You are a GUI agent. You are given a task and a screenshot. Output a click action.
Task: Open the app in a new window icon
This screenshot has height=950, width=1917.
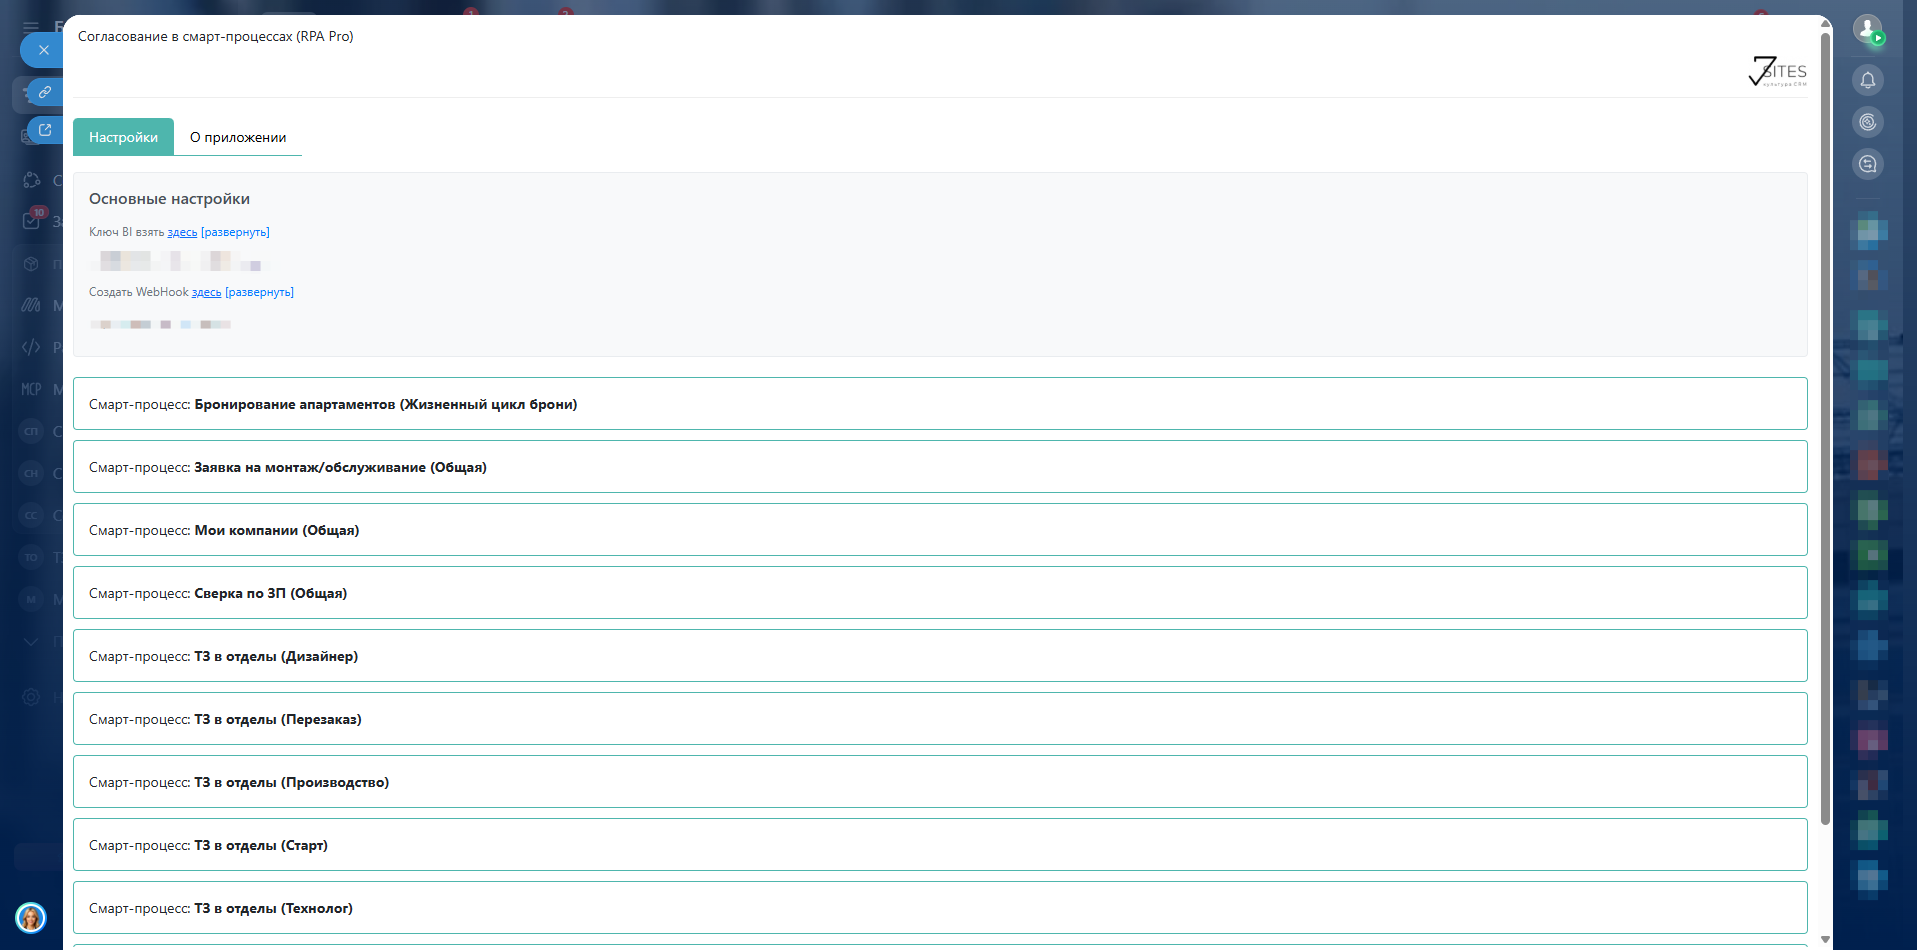point(45,130)
